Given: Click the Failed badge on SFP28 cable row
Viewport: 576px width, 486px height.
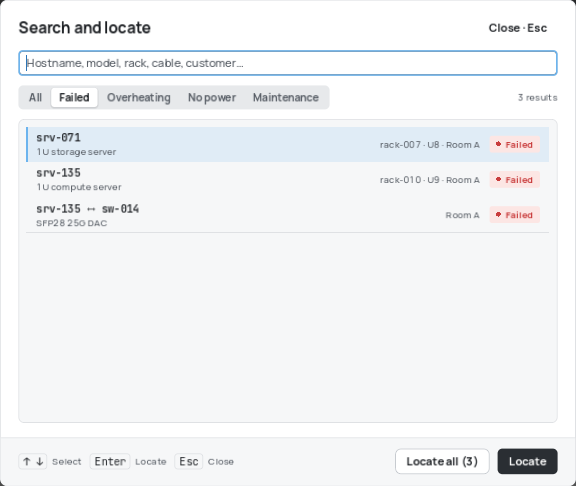Looking at the screenshot, I should click(x=515, y=215).
